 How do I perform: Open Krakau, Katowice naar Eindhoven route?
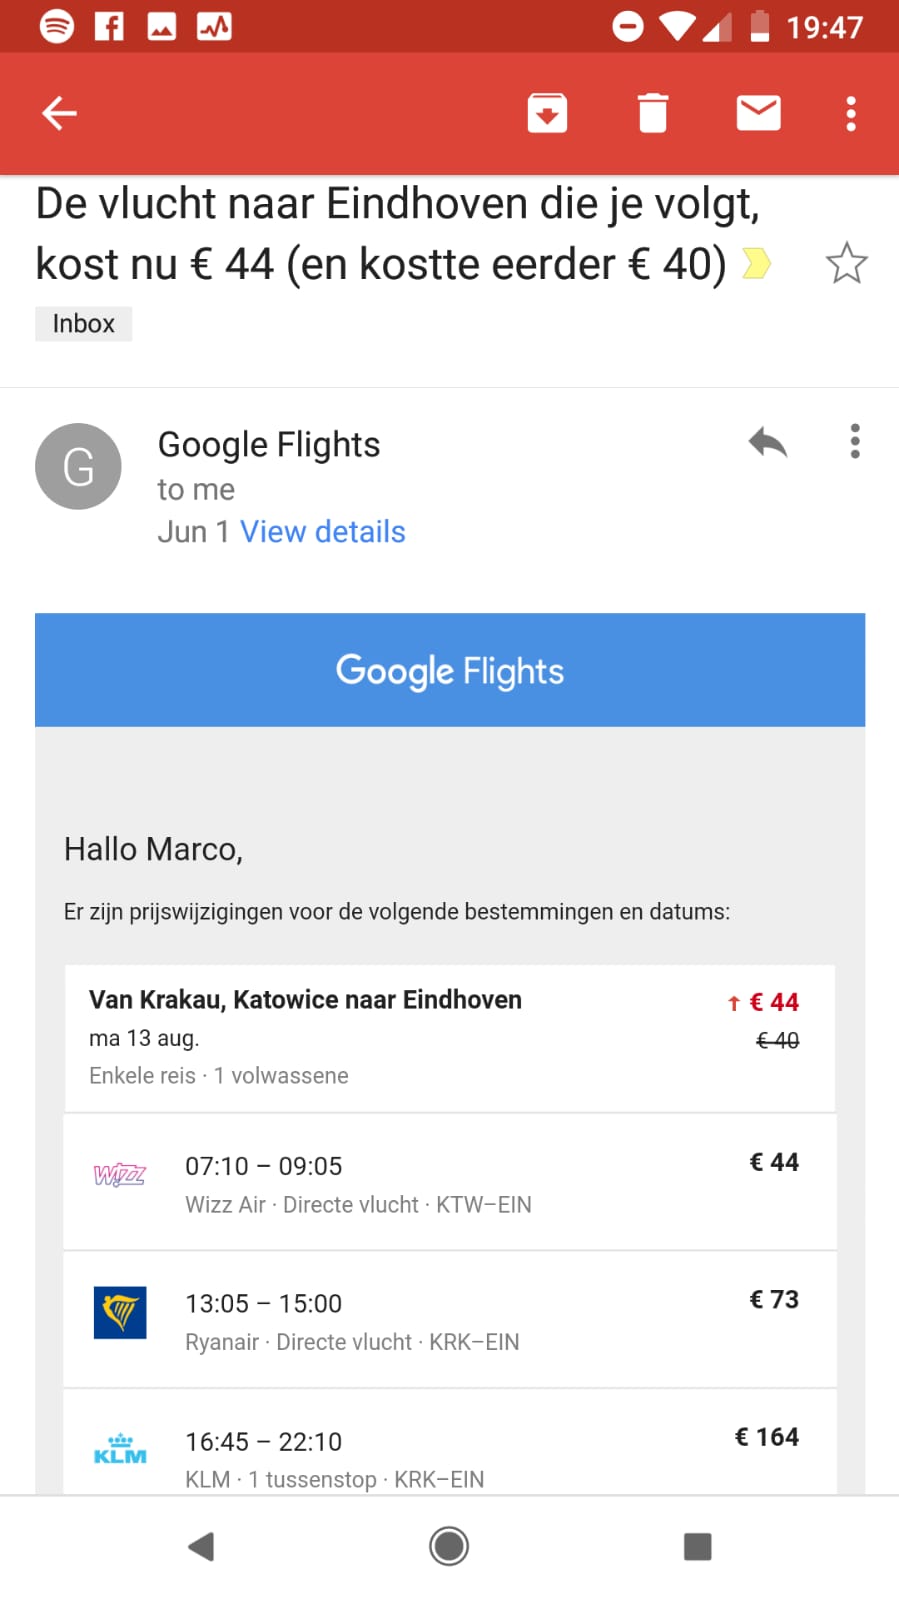pyautogui.click(x=450, y=1037)
